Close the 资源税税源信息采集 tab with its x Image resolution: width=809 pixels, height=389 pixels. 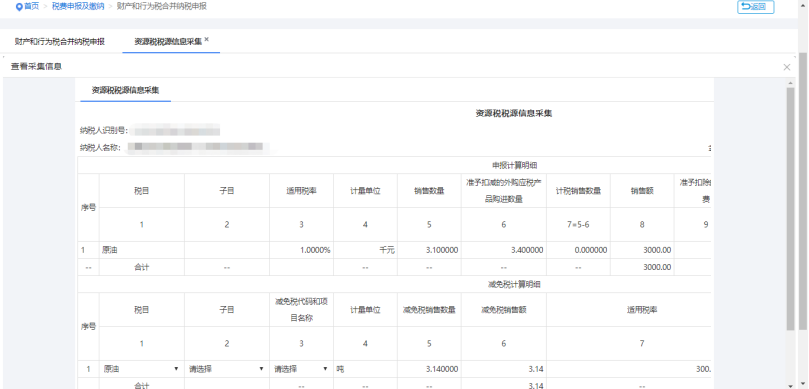pos(206,39)
